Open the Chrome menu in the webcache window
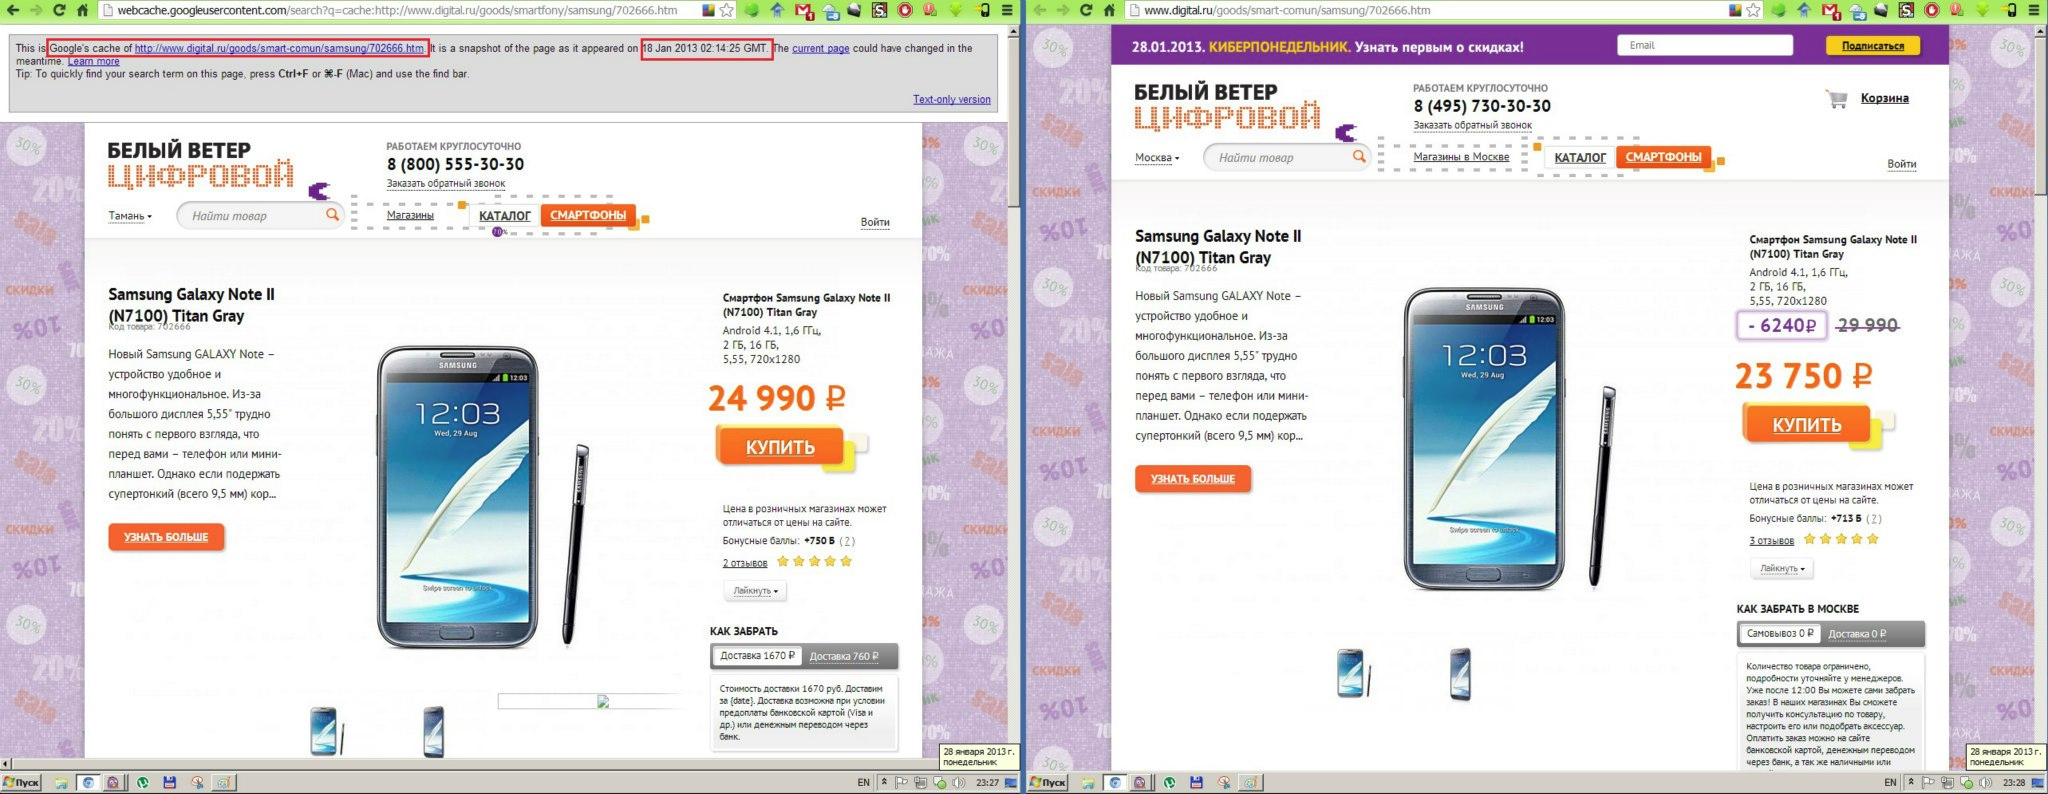The image size is (2048, 794). click(1007, 10)
